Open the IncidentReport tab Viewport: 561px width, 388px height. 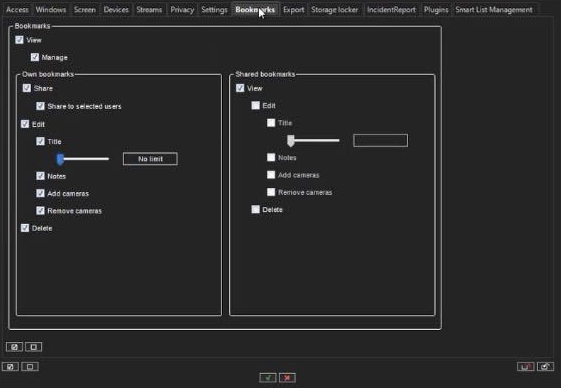pos(391,10)
